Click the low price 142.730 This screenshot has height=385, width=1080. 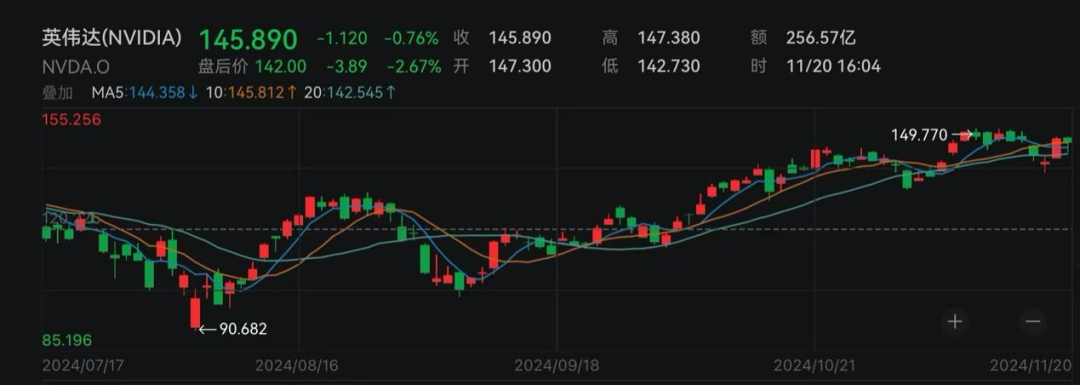pos(669,66)
